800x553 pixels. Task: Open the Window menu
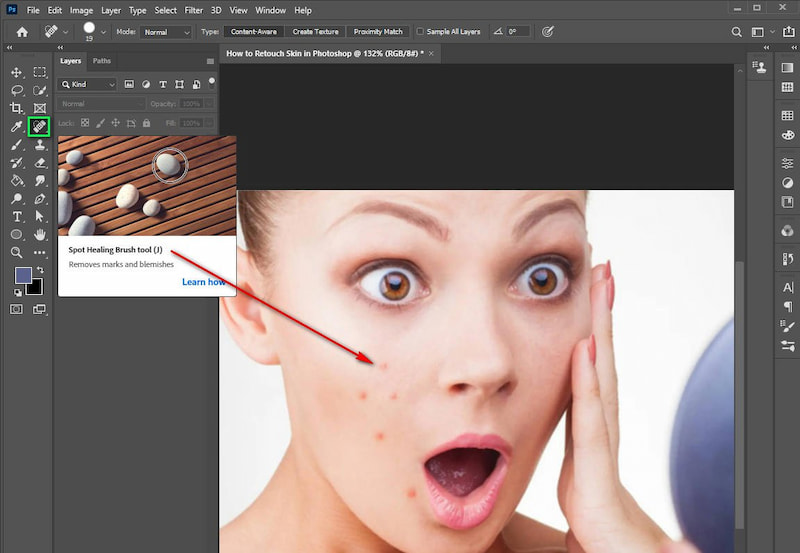coord(270,10)
